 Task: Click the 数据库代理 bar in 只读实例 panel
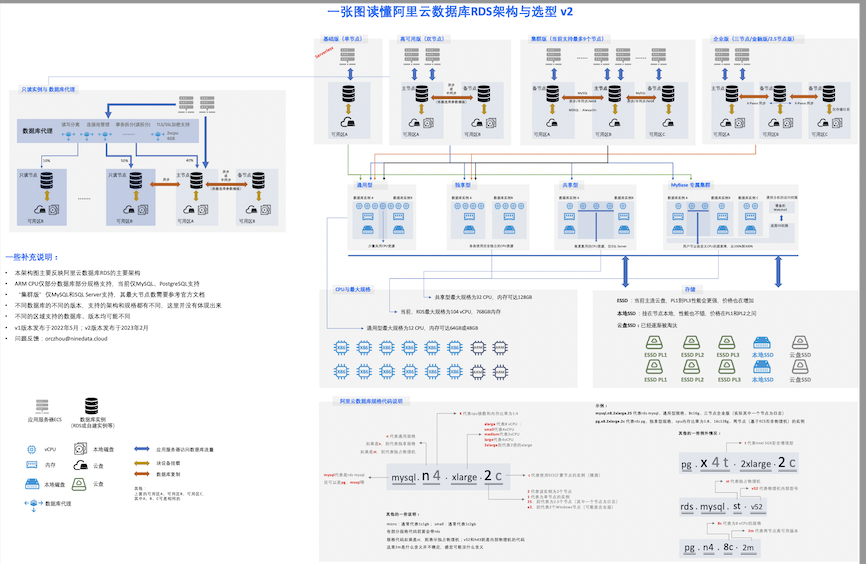108,131
